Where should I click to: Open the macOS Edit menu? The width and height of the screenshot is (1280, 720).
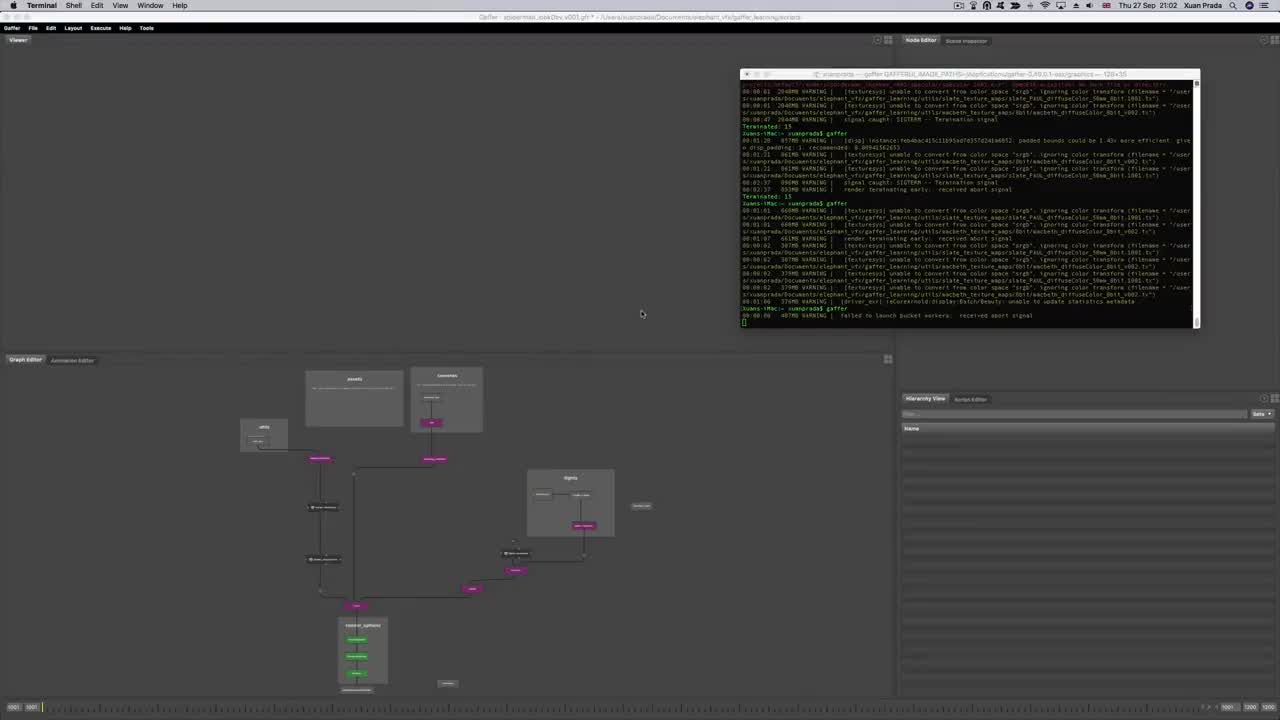pos(97,5)
